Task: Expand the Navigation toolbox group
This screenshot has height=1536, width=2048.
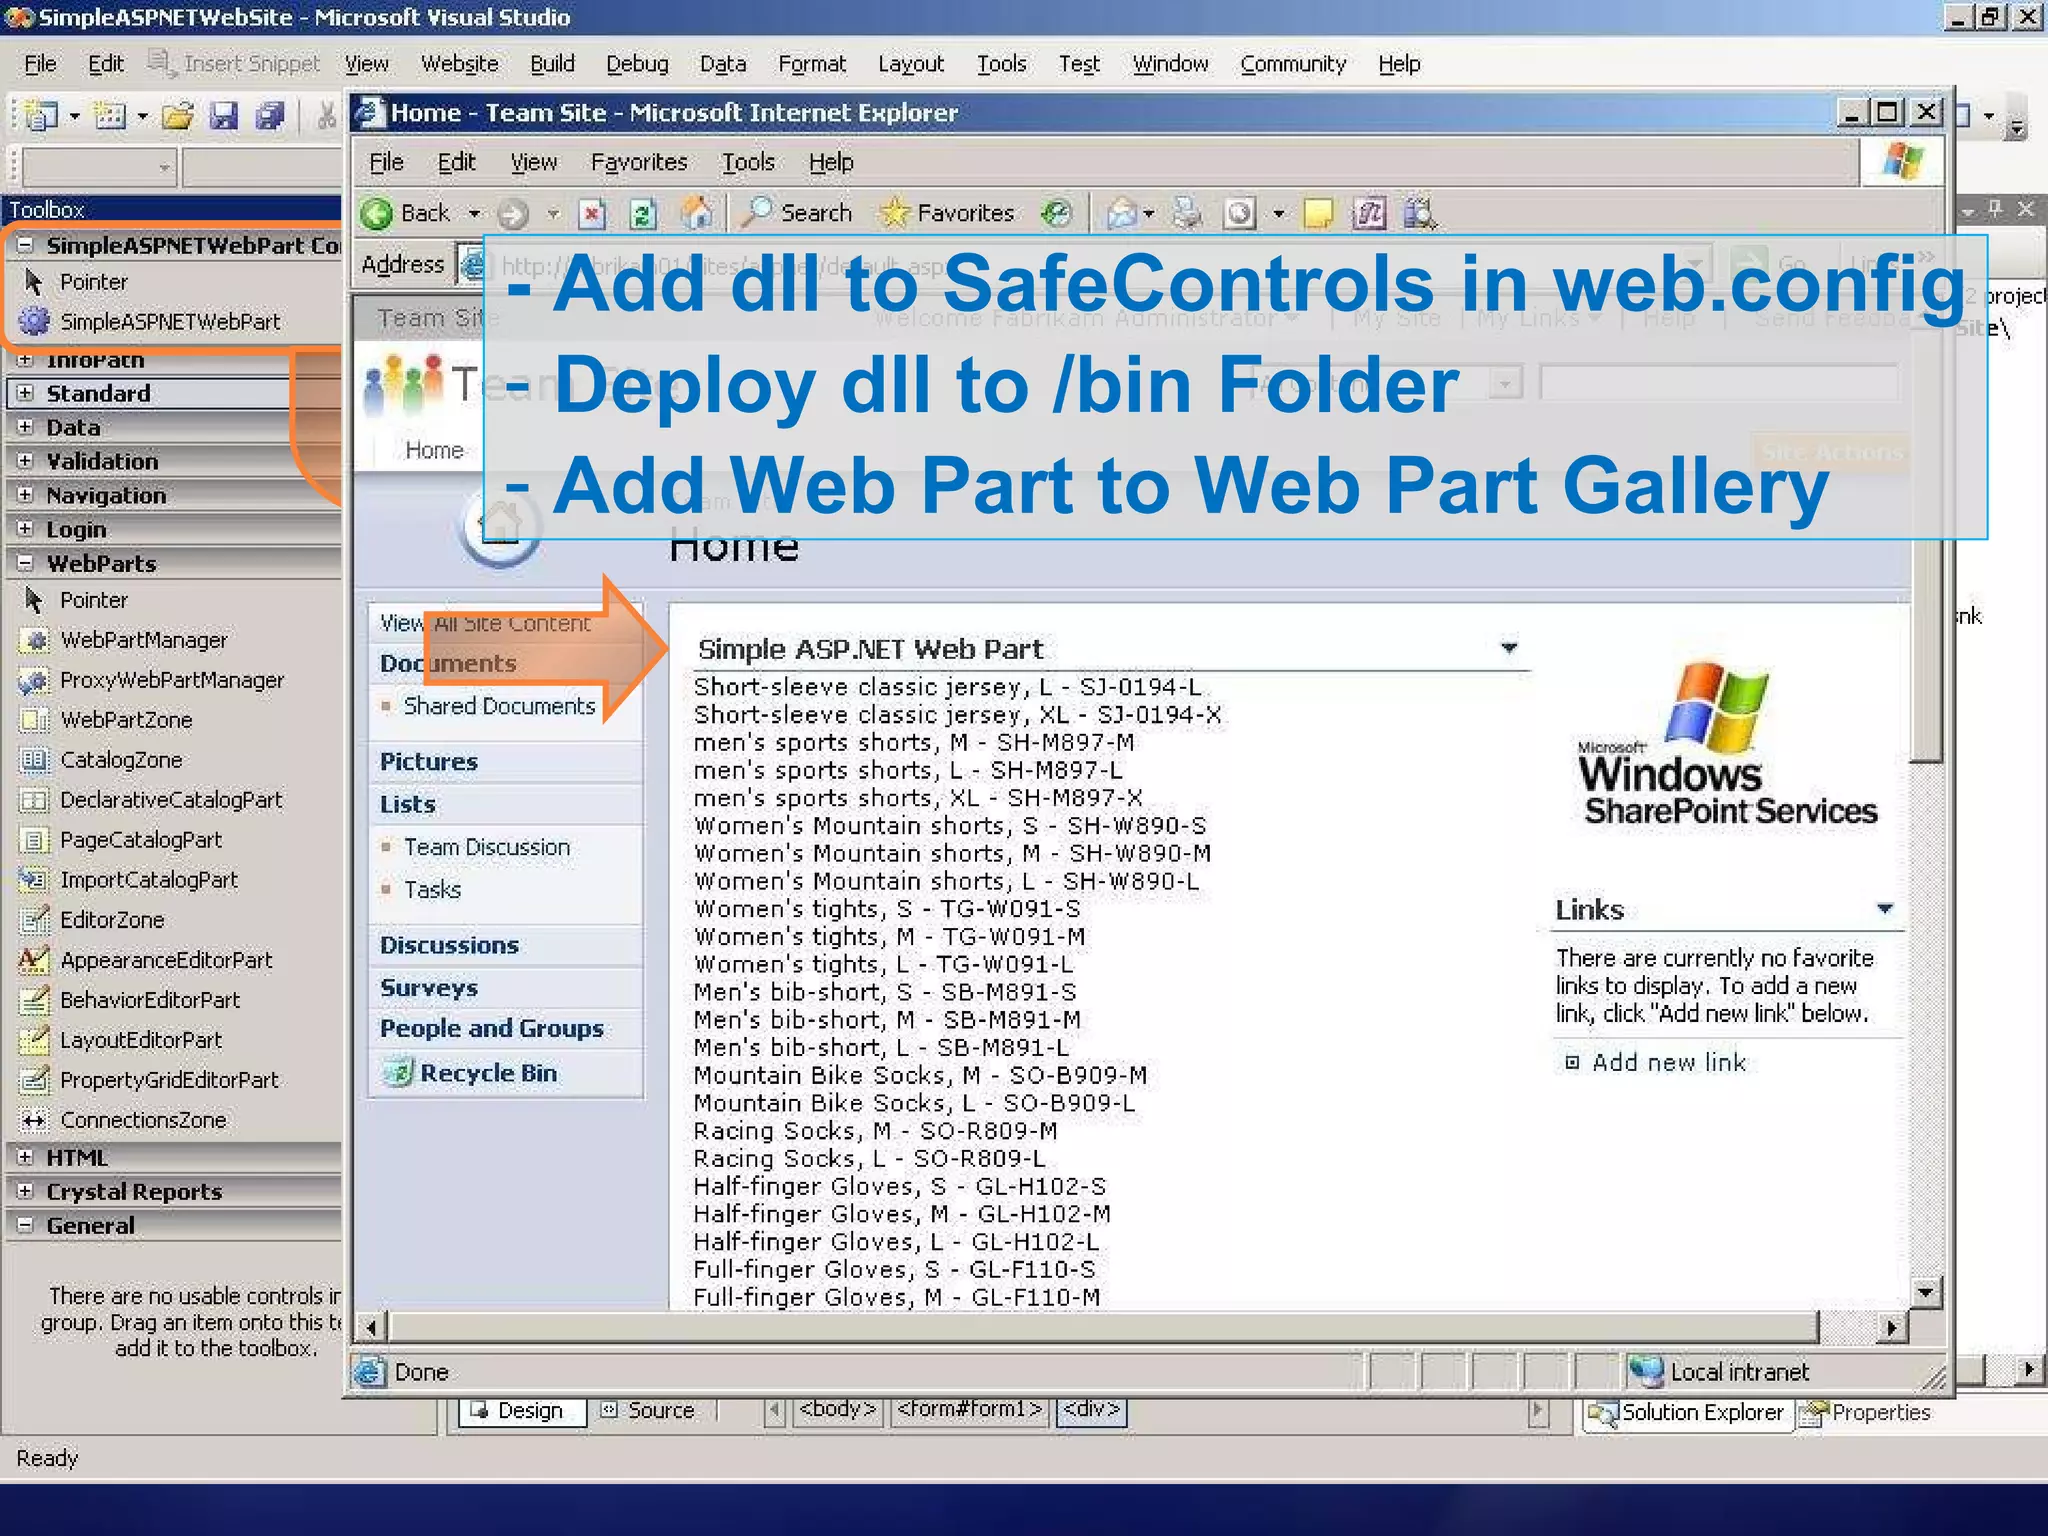Action: click(x=26, y=495)
